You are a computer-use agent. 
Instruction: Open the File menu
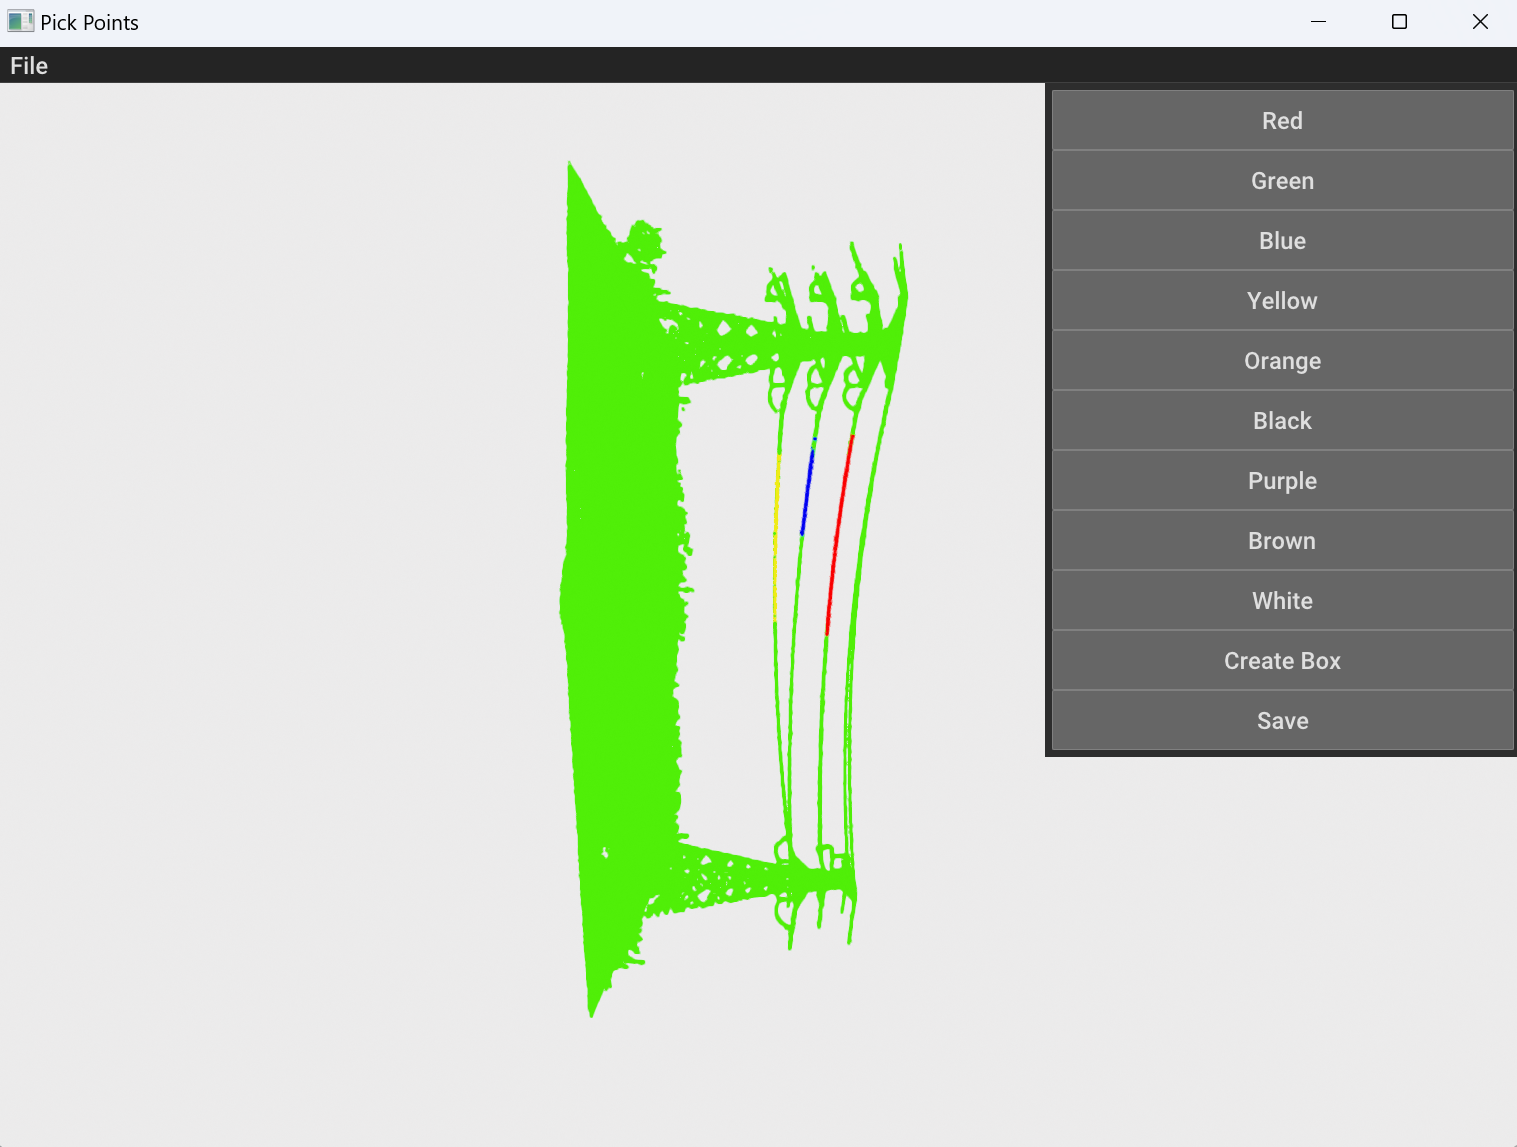29,66
